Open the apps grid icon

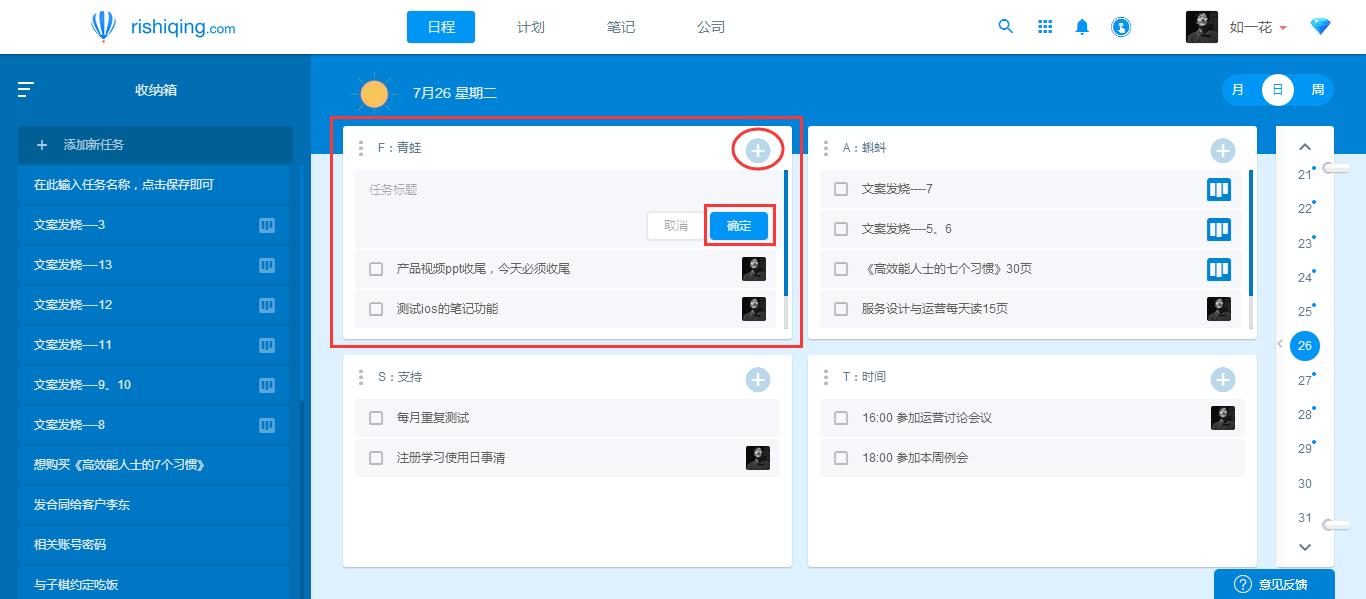[x=1045, y=27]
